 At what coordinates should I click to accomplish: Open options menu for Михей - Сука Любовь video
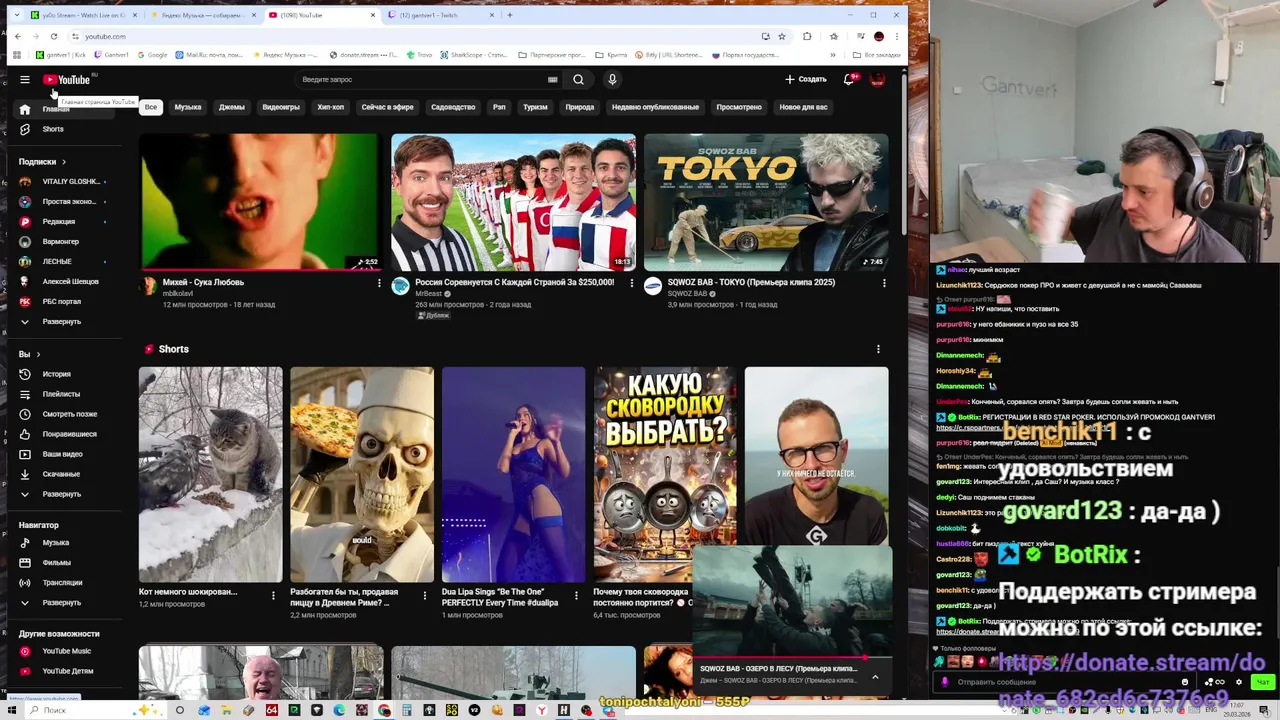(379, 283)
